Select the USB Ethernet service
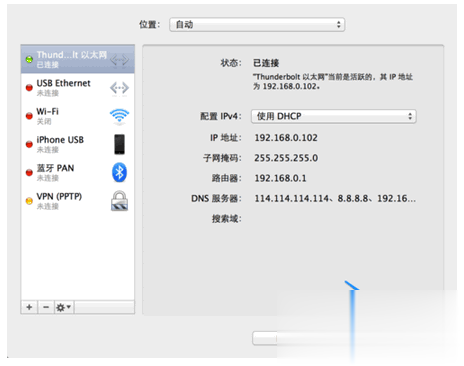 [x=78, y=88]
